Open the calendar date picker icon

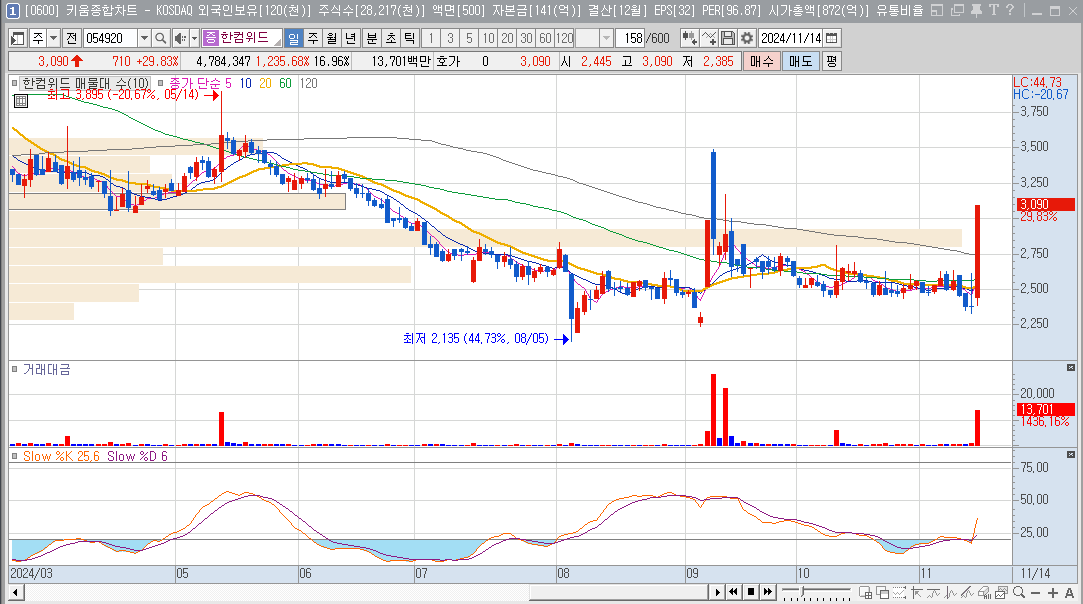(x=832, y=38)
